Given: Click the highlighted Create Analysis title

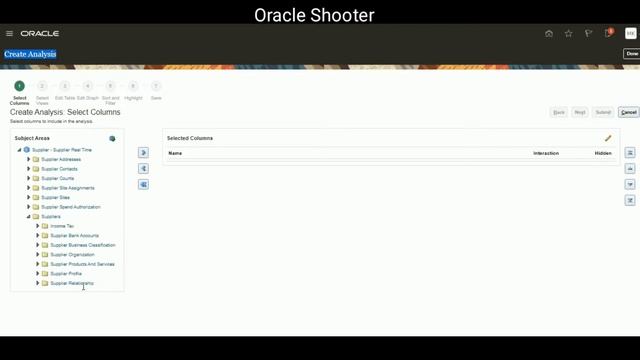Looking at the screenshot, I should (x=30, y=54).
